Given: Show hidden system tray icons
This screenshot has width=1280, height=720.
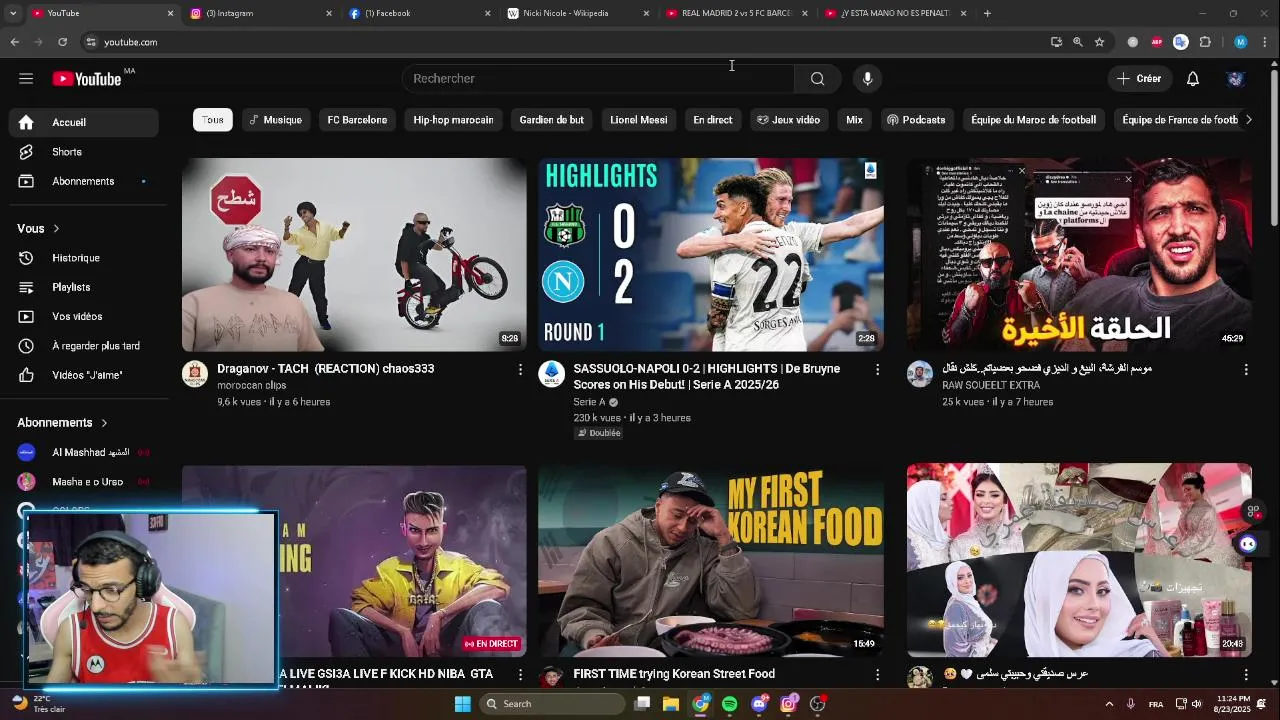Looking at the screenshot, I should coord(1110,704).
